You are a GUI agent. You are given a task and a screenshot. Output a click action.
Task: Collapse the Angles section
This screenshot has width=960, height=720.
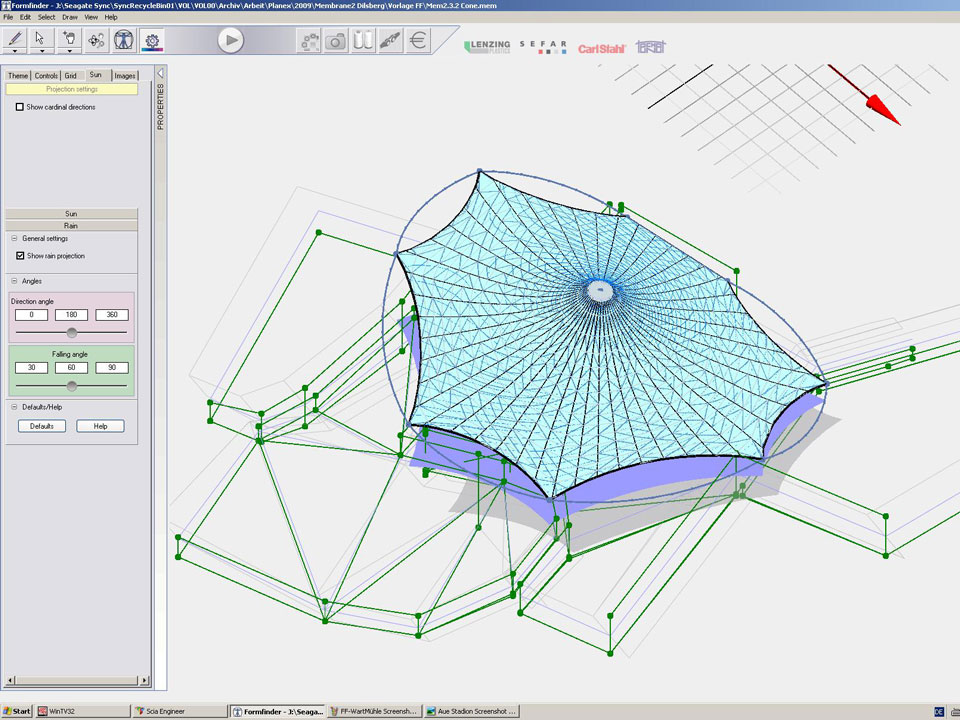tap(14, 281)
